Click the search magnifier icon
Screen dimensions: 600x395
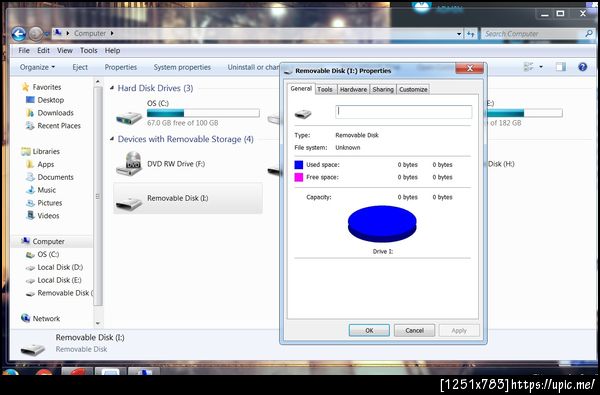tap(589, 34)
